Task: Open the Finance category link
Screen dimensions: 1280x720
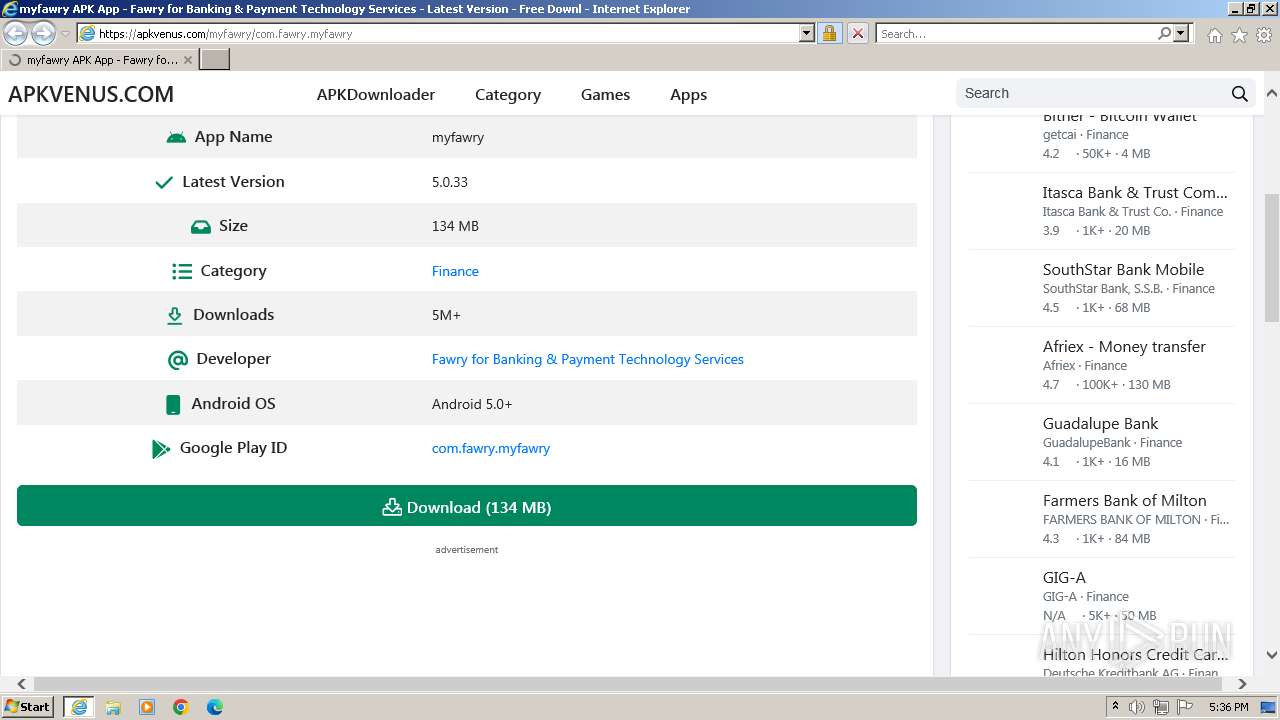Action: [455, 271]
